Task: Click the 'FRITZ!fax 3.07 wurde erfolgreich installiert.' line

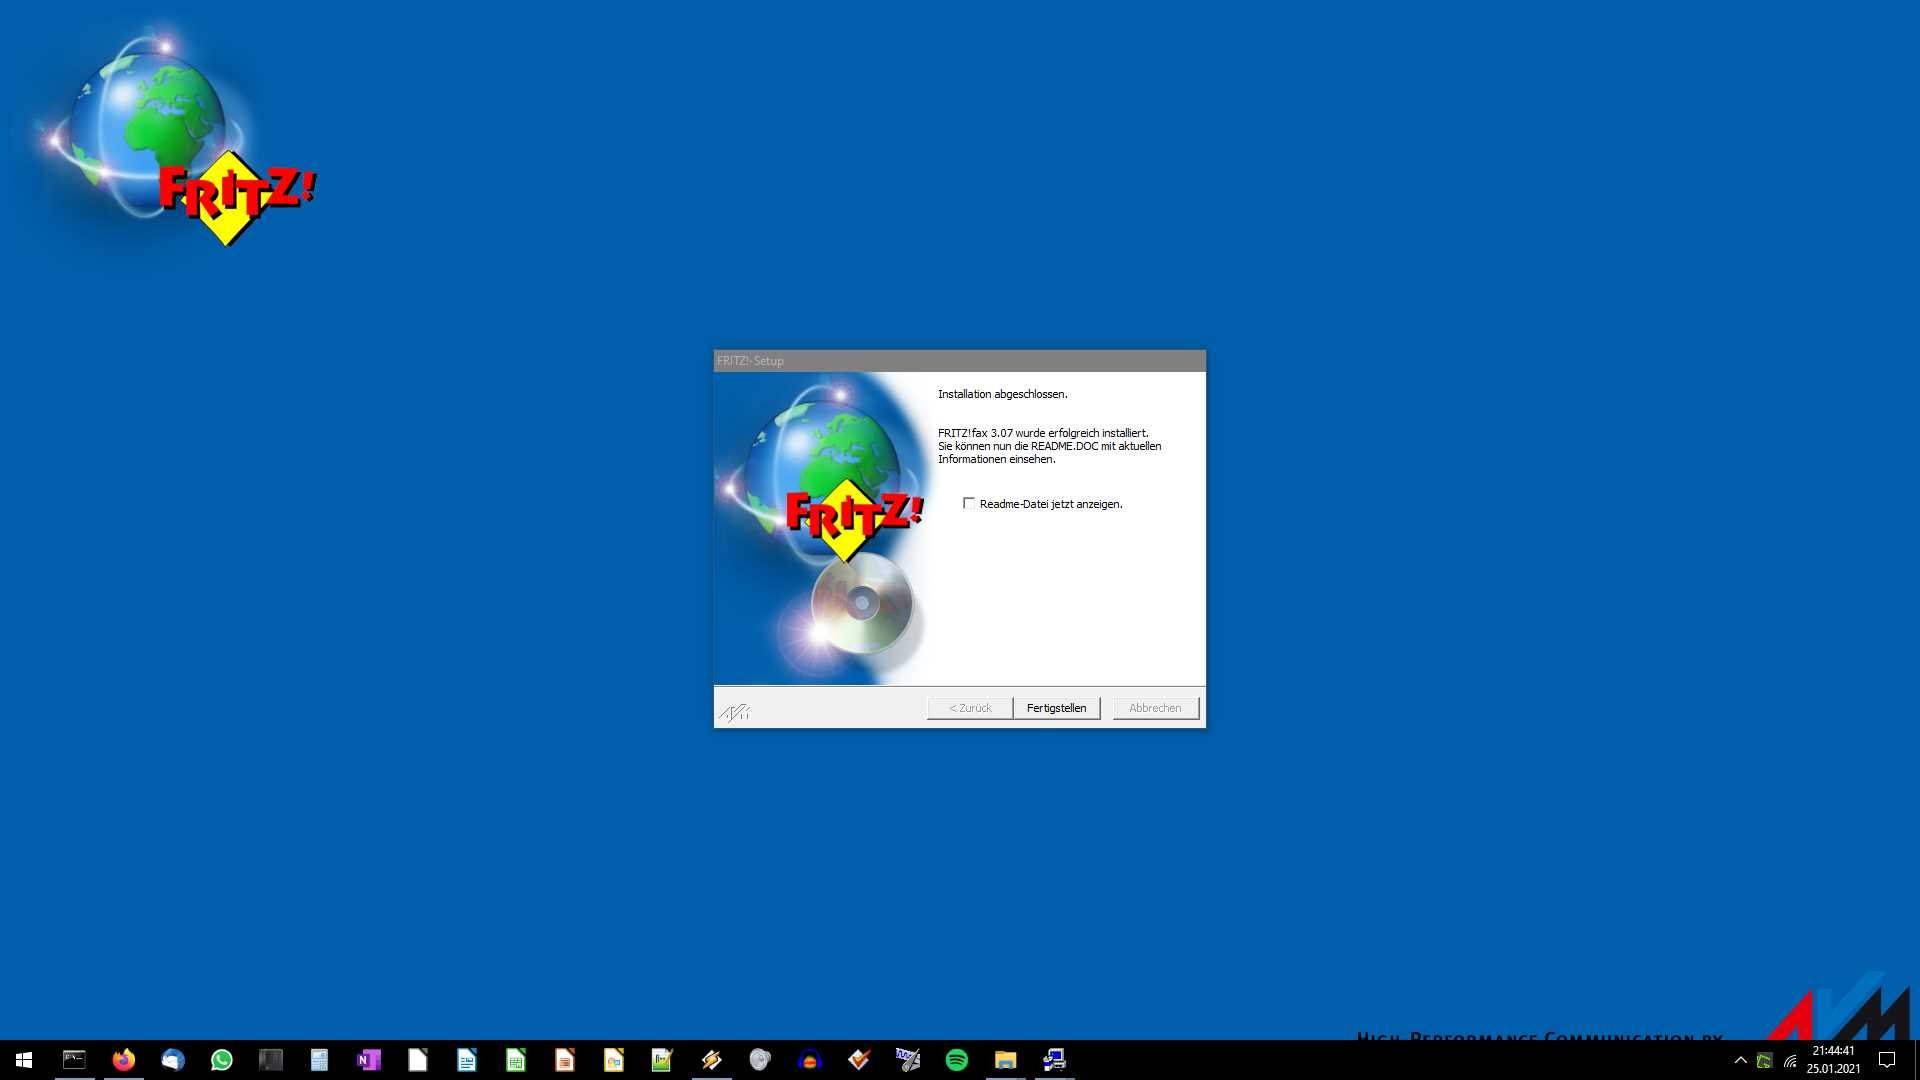Action: (x=1043, y=433)
